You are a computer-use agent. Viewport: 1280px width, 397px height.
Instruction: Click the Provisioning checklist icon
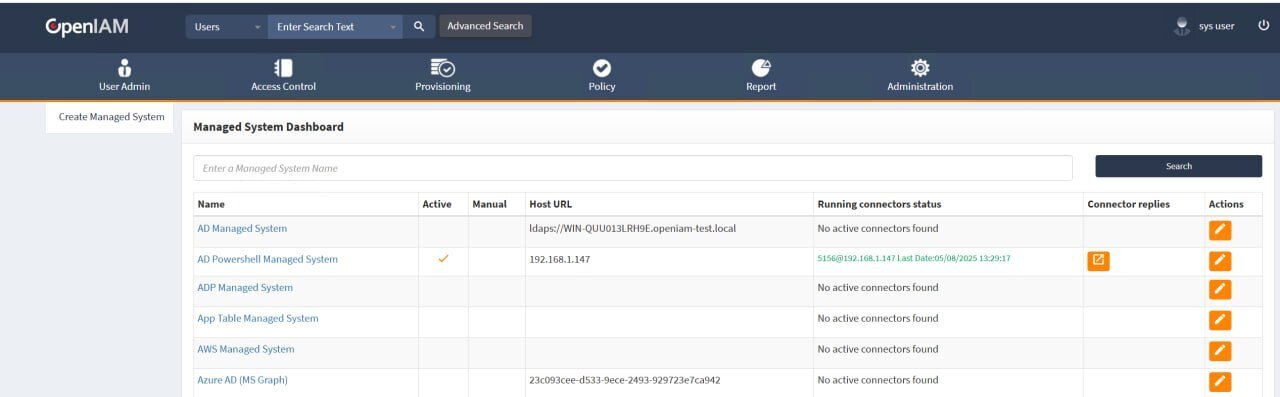click(443, 67)
